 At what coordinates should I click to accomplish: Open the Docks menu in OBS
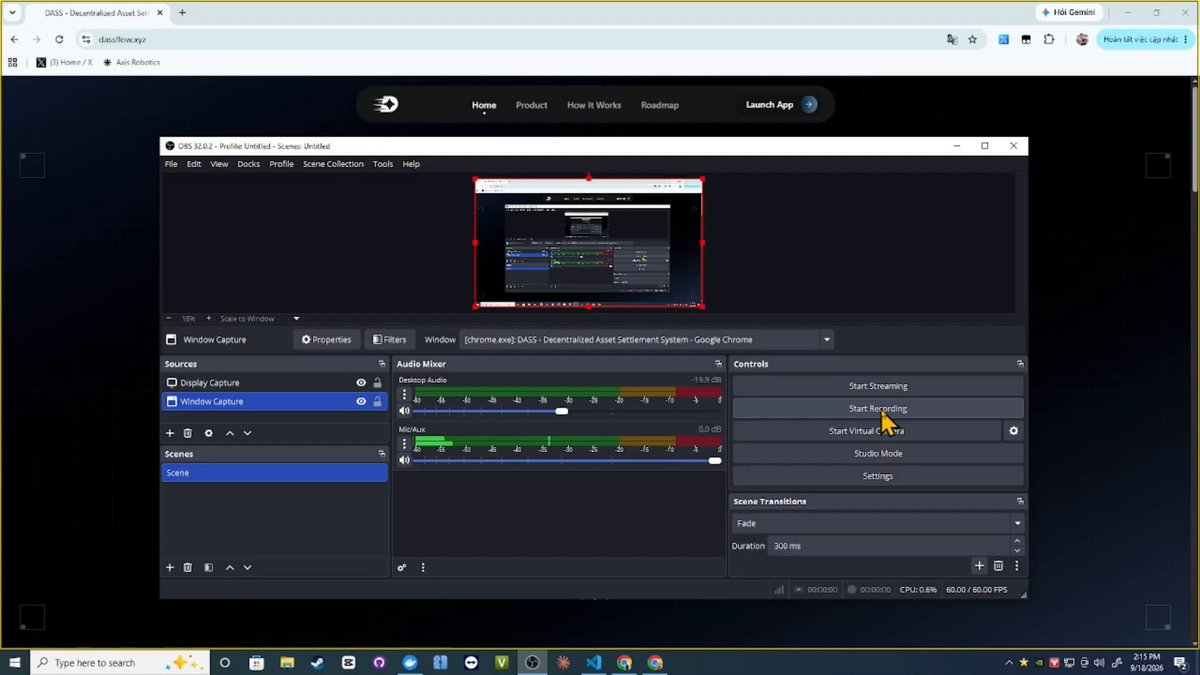pos(249,164)
